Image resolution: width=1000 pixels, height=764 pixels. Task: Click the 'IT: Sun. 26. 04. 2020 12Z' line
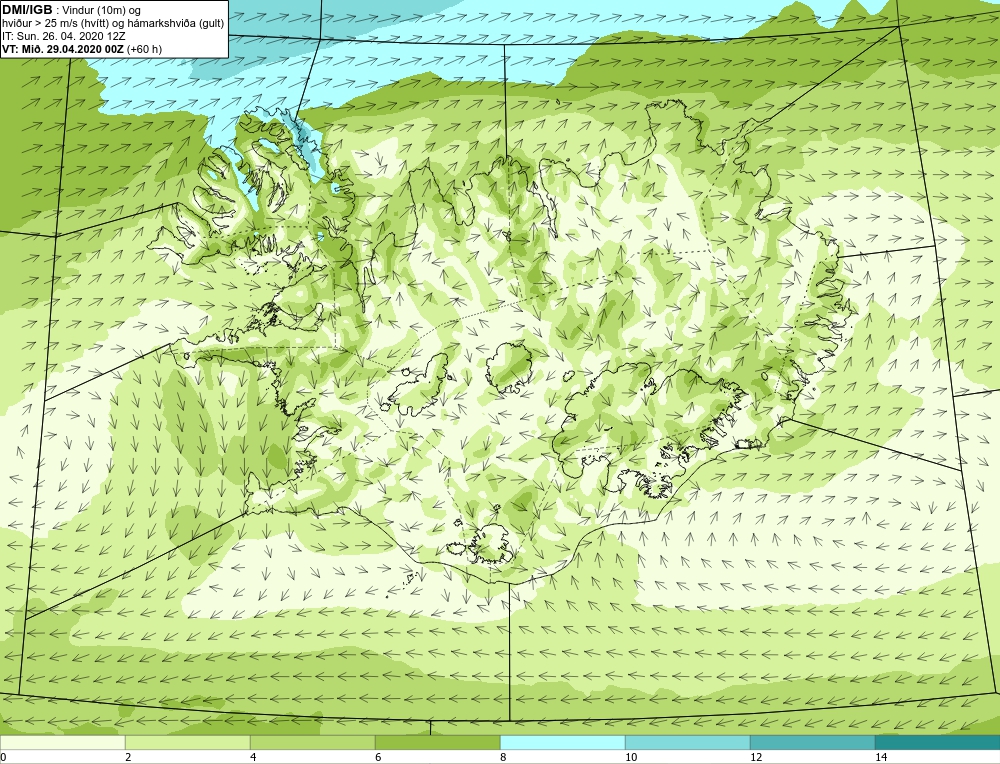(63, 36)
